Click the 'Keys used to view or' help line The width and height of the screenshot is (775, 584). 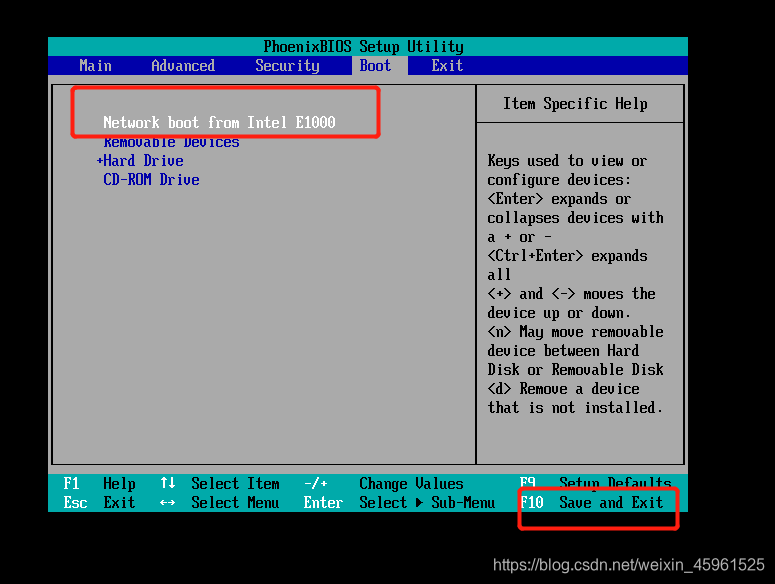[567, 161]
